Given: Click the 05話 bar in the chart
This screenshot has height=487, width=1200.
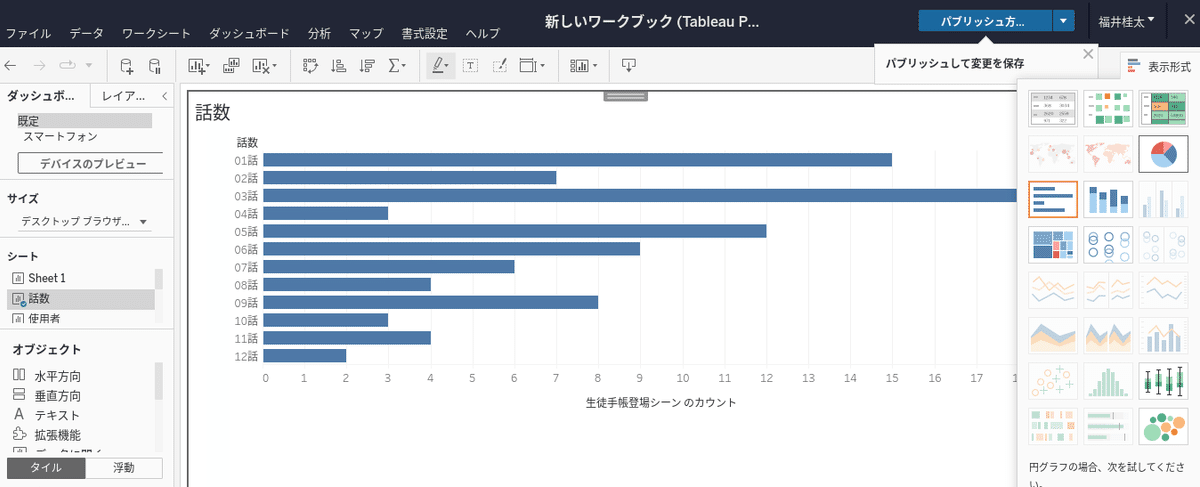Looking at the screenshot, I should click(515, 231).
